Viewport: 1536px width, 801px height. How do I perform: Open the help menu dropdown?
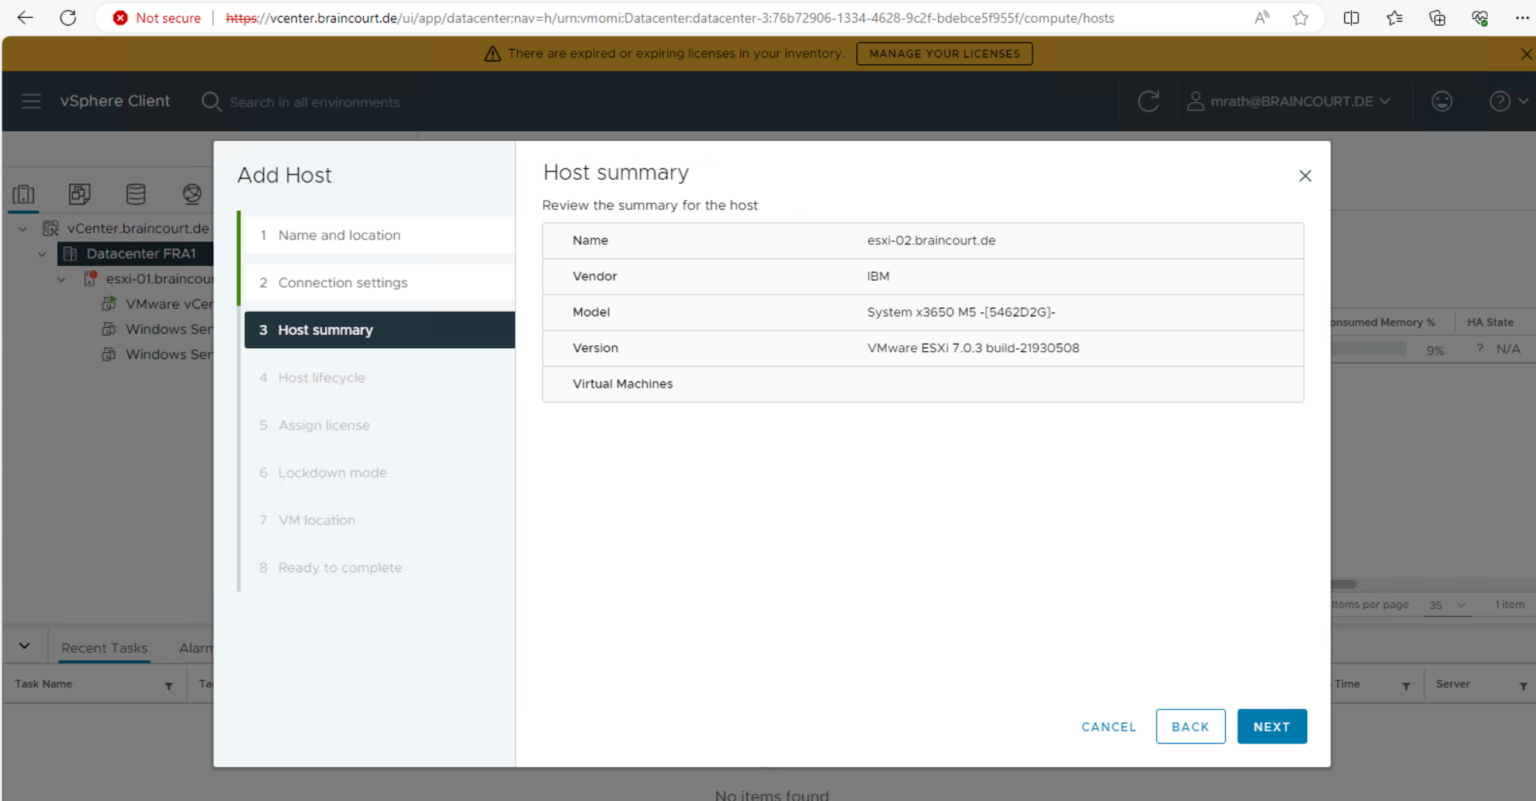[1508, 101]
